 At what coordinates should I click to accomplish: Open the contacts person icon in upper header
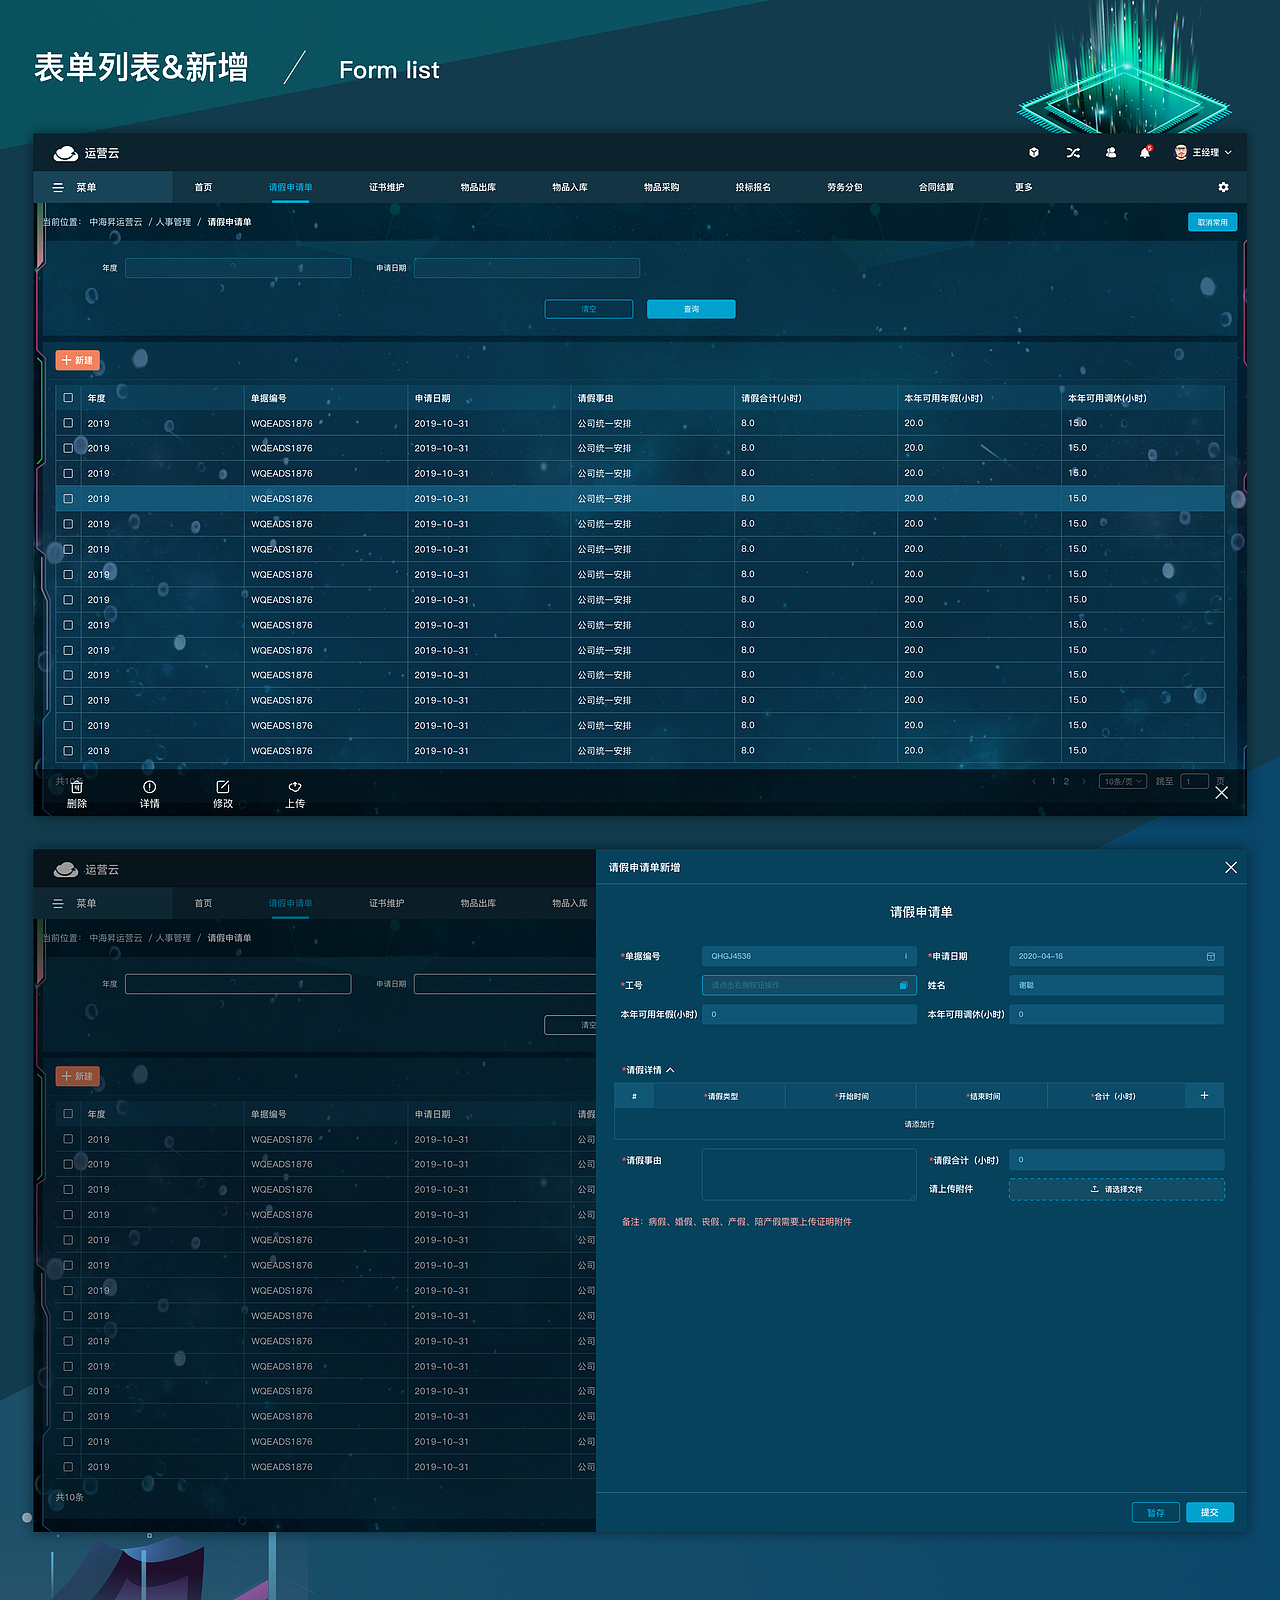[1111, 153]
